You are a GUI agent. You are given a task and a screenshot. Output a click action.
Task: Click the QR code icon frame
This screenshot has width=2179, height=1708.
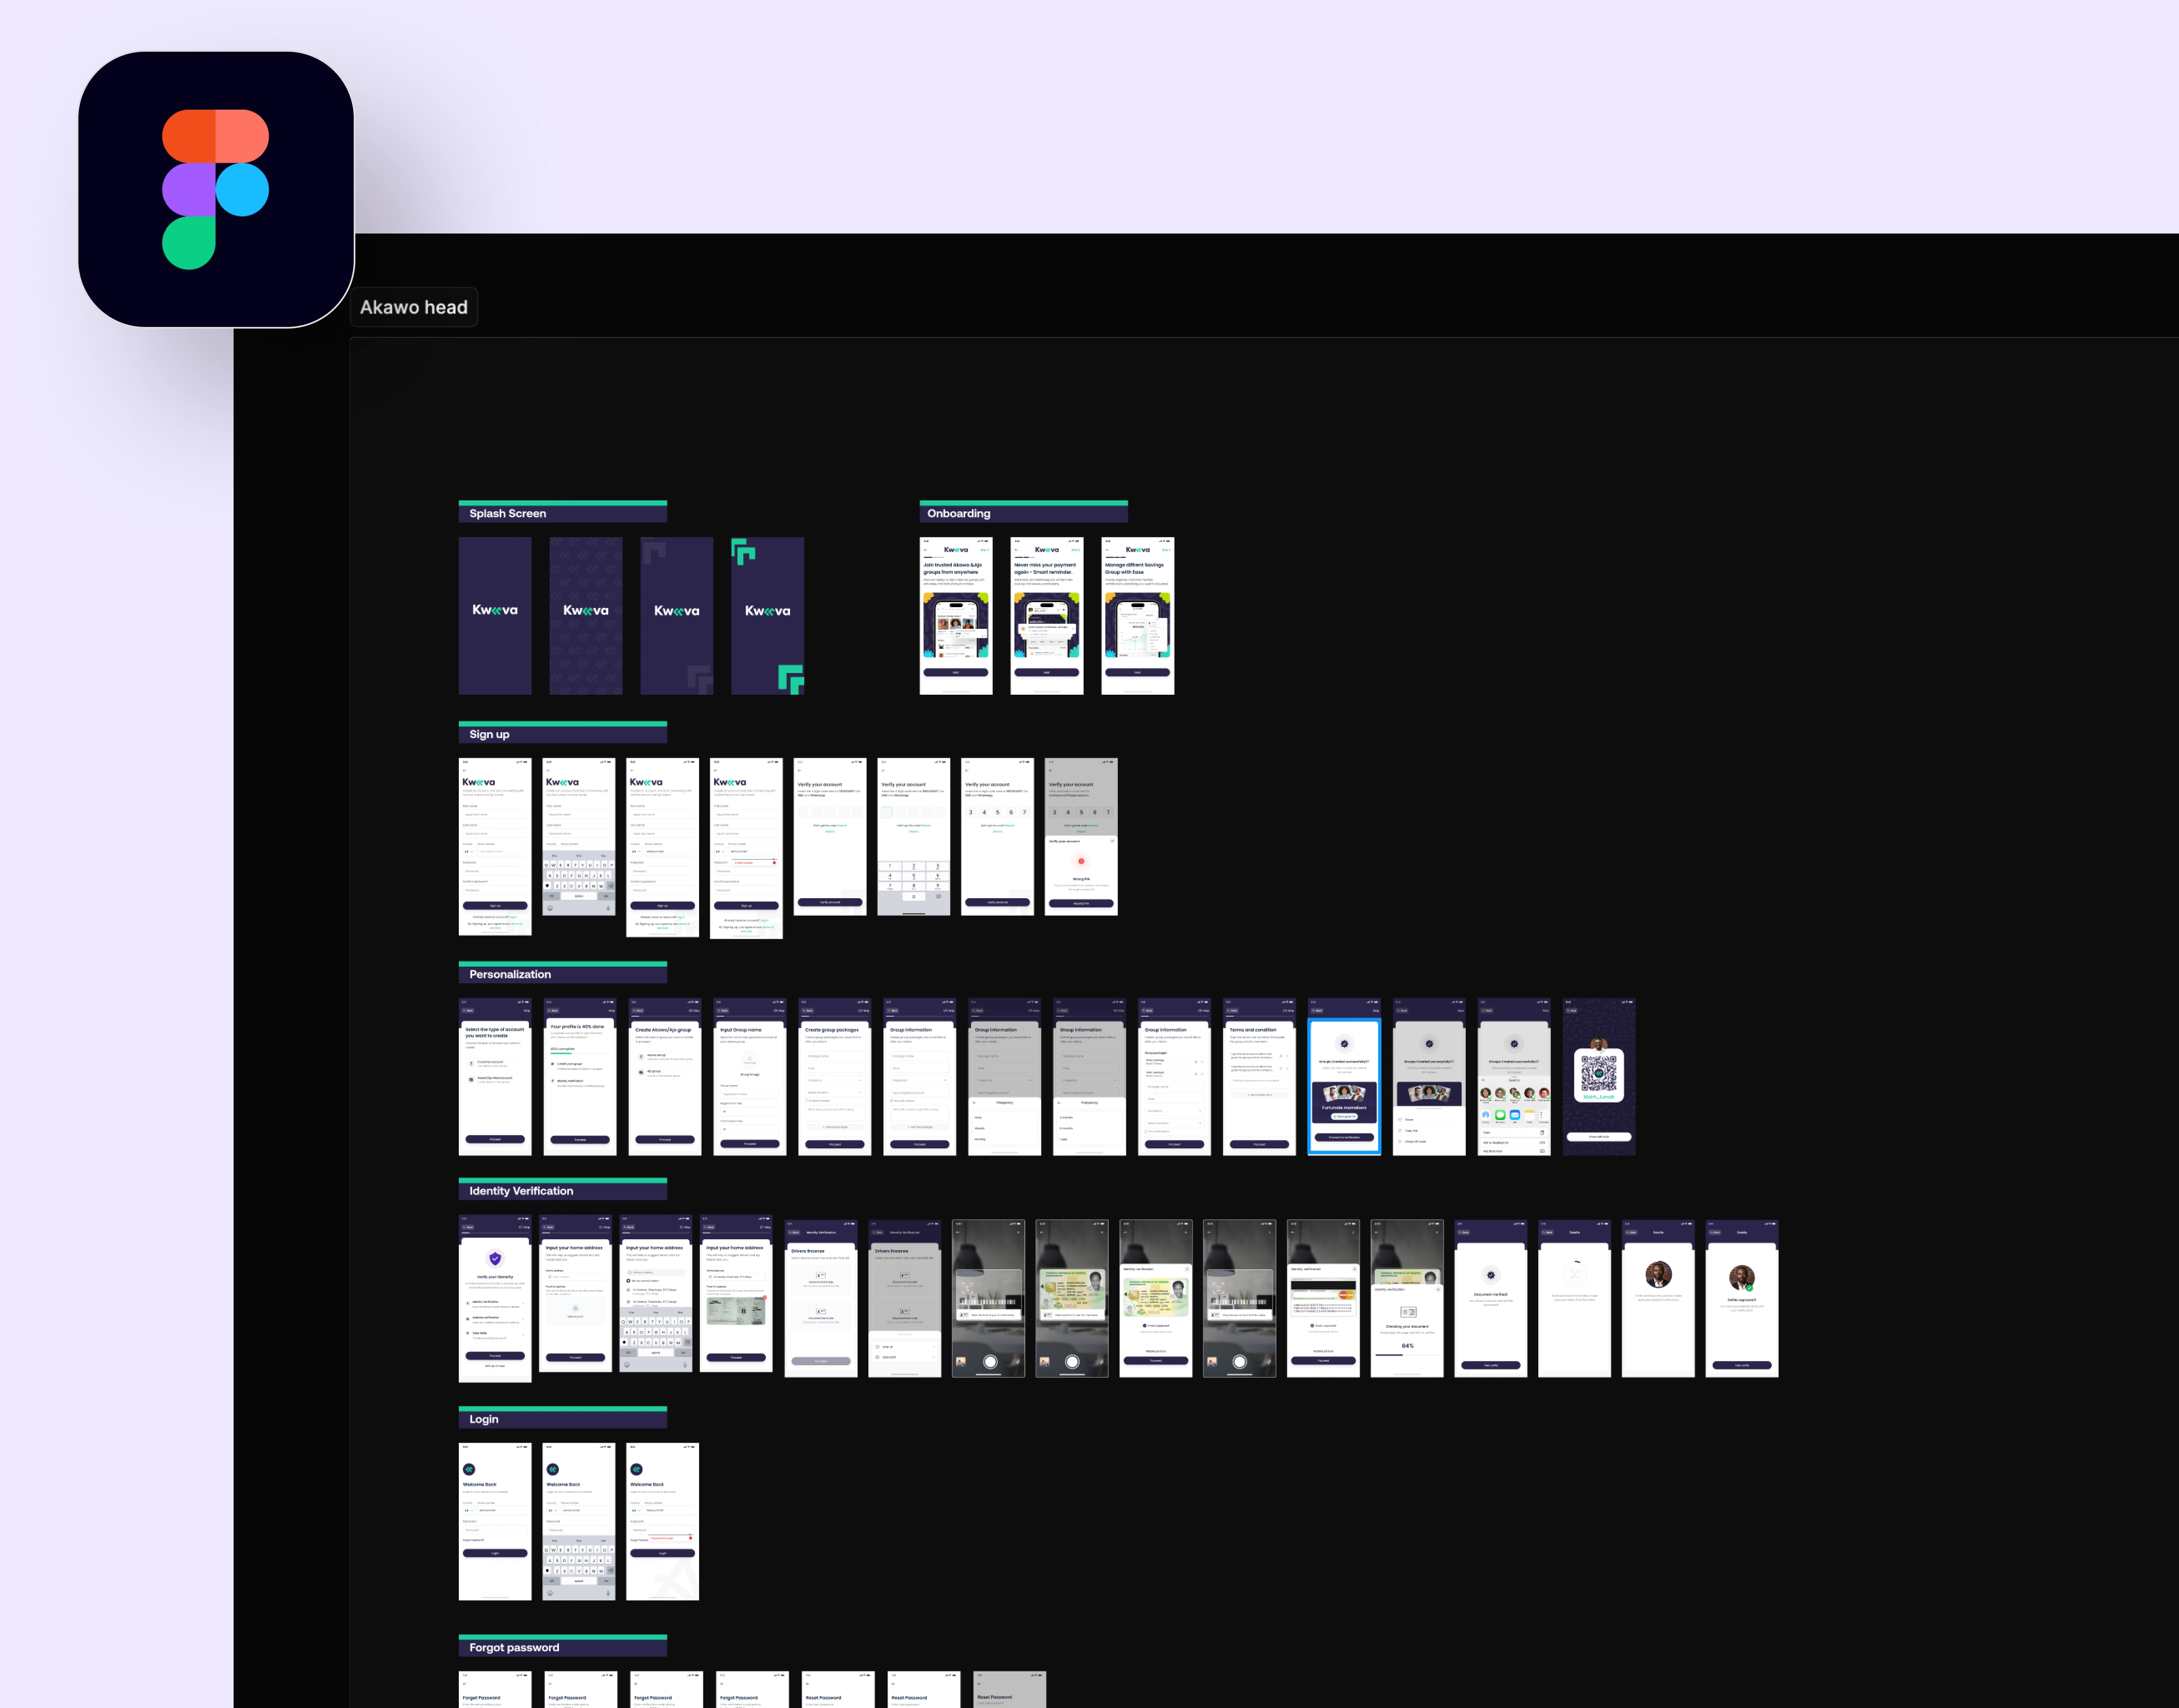[1598, 1074]
